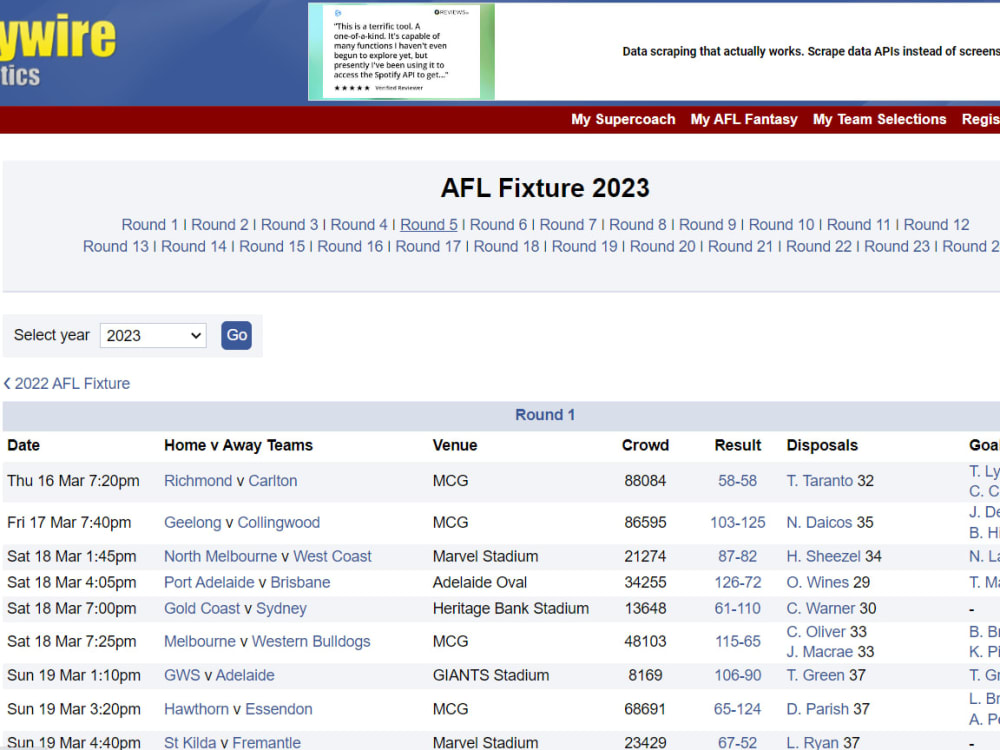Image resolution: width=1000 pixels, height=750 pixels.
Task: Jump to Round 10 link
Action: point(782,224)
